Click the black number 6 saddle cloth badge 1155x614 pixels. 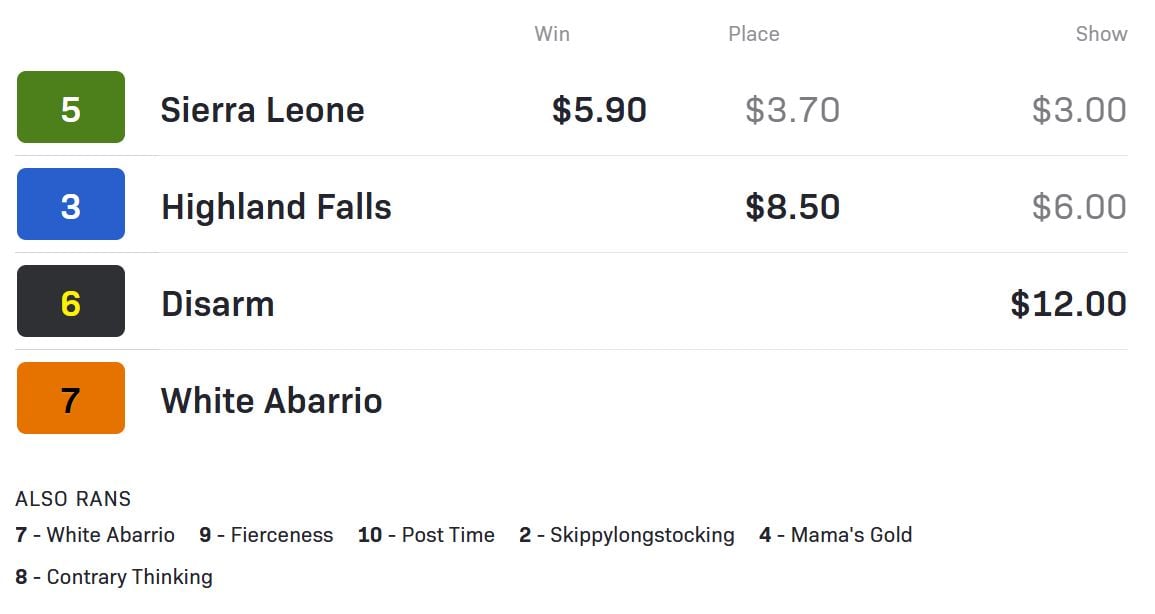tap(71, 301)
